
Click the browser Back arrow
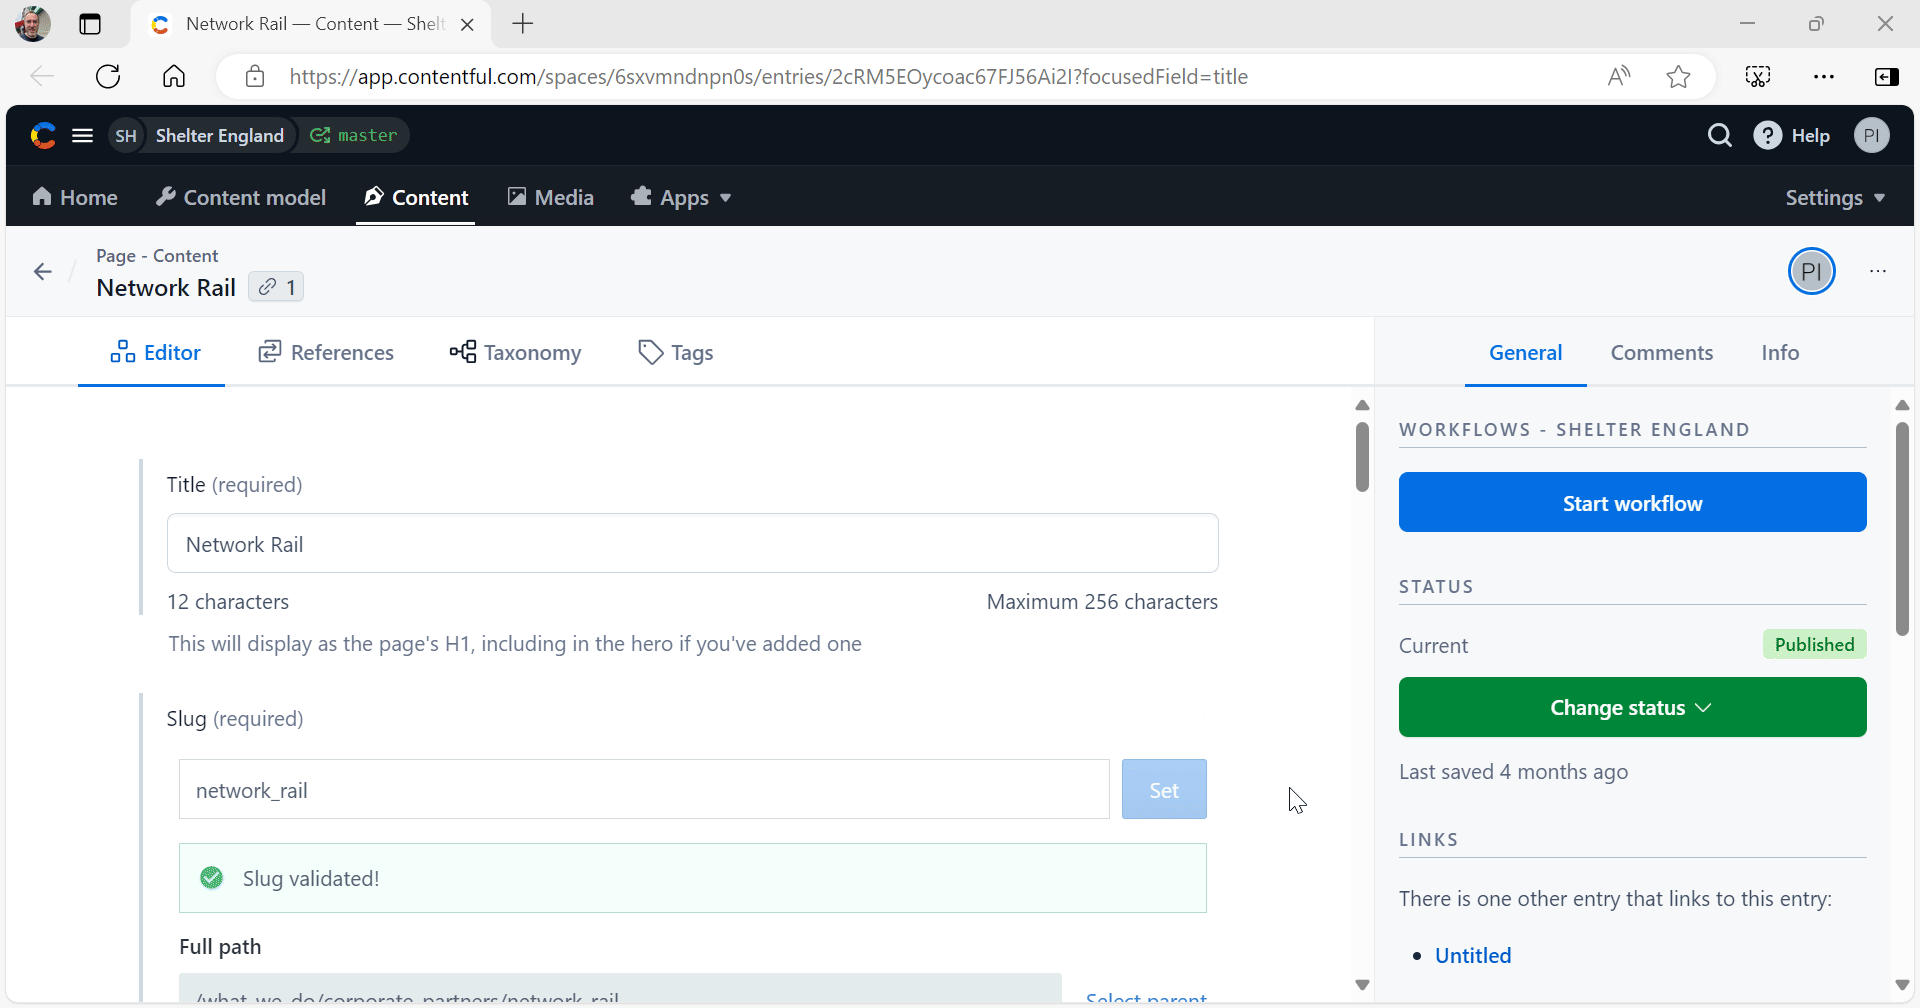pyautogui.click(x=42, y=76)
